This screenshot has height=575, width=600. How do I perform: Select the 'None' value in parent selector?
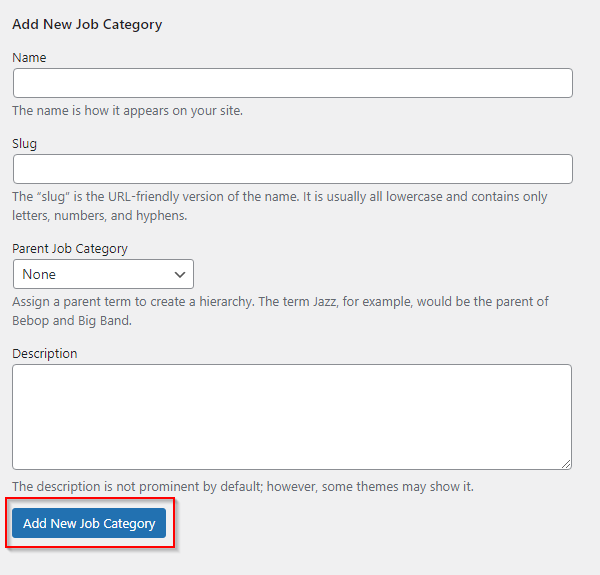pos(39,274)
